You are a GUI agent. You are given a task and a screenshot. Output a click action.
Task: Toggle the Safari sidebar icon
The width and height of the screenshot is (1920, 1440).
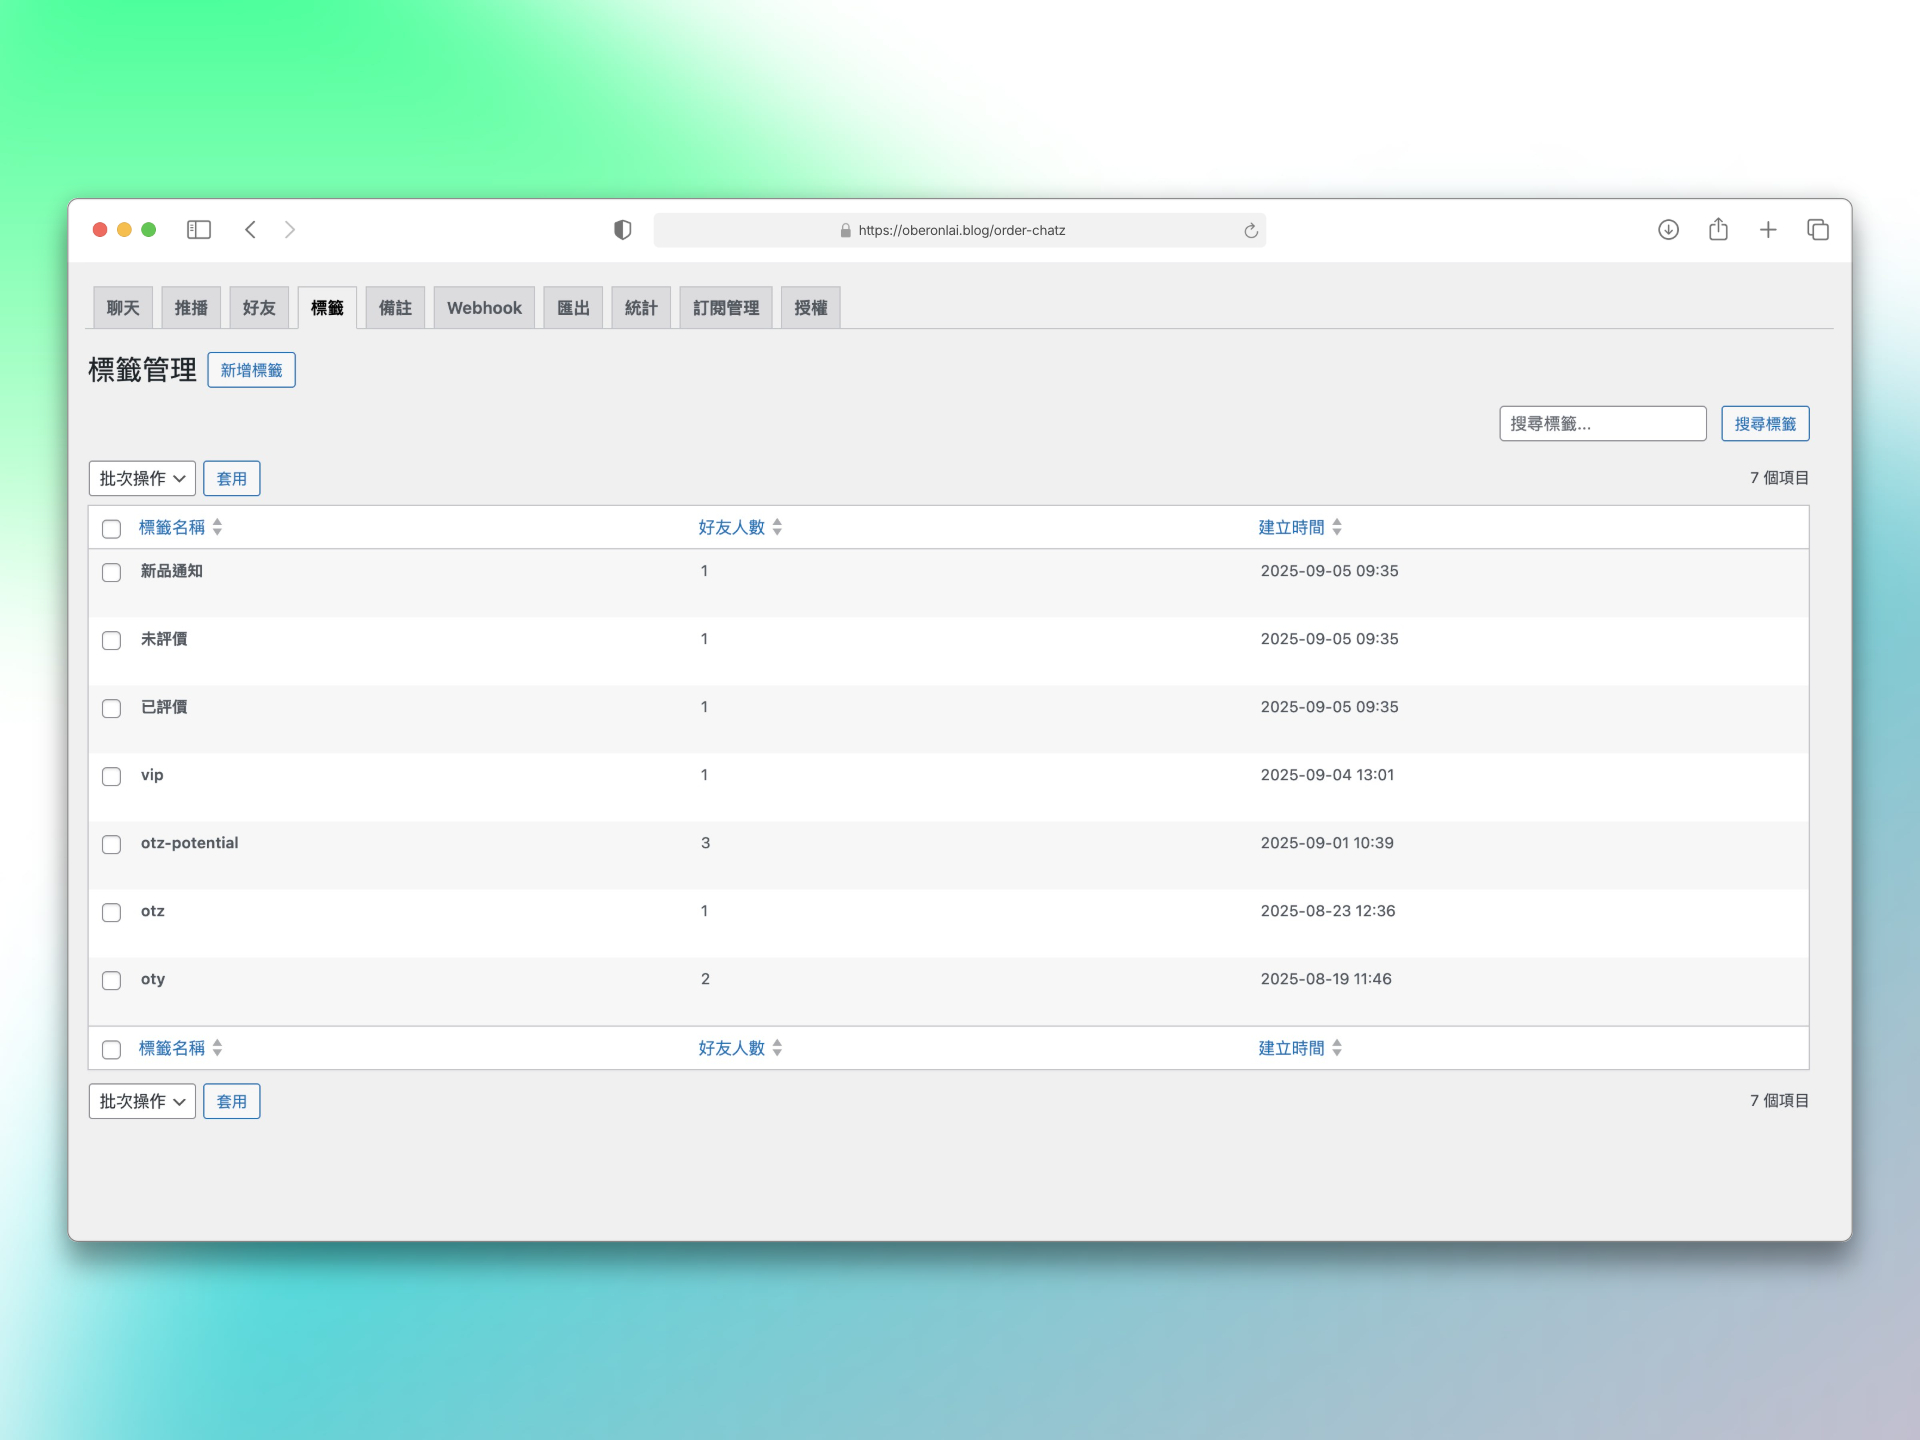[x=199, y=230]
